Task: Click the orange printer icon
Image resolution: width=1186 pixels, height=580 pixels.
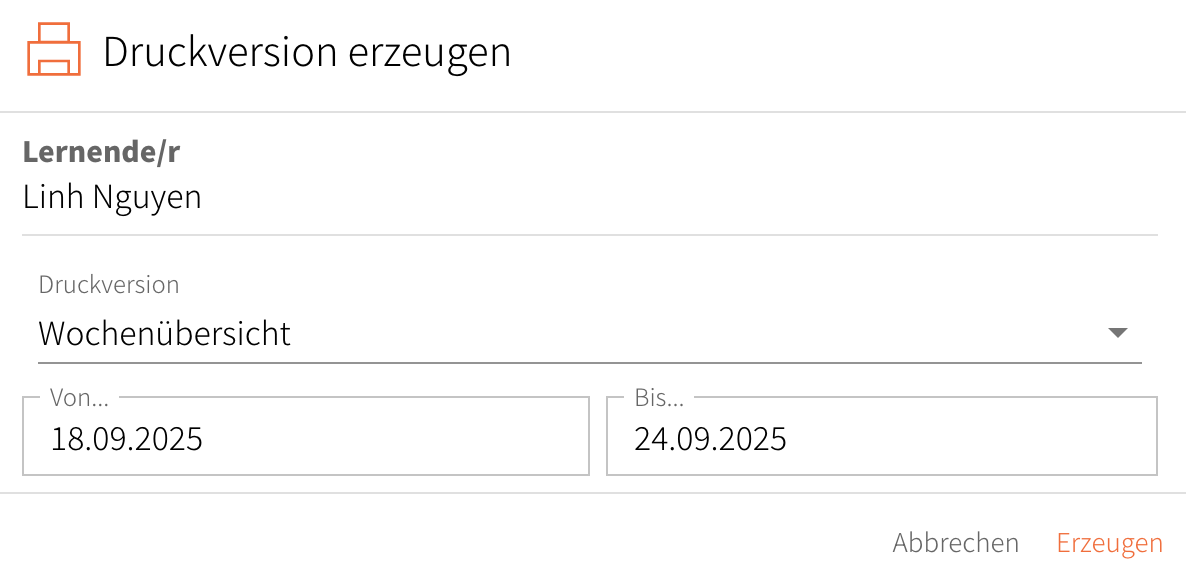Action: [53, 50]
